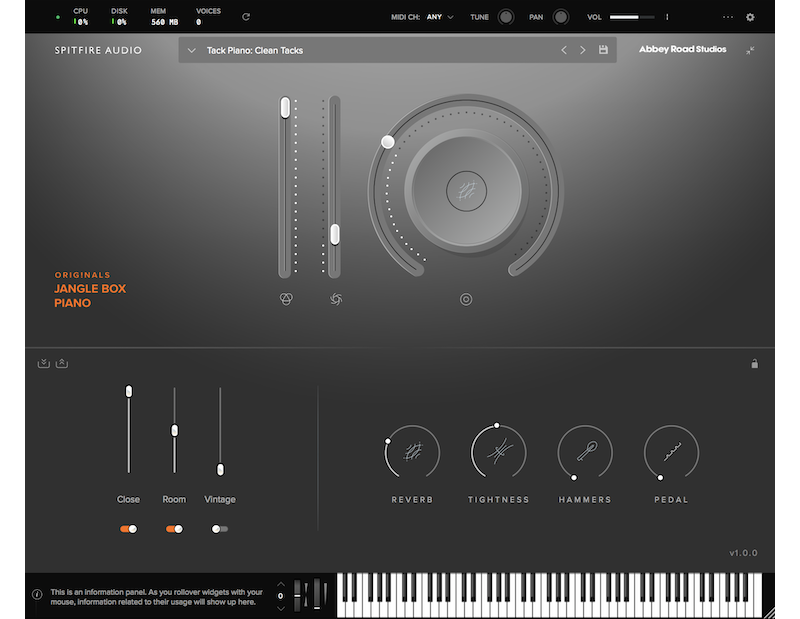This screenshot has height=619, width=800.
Task: Click the TIGHTNESS label text
Action: click(498, 500)
